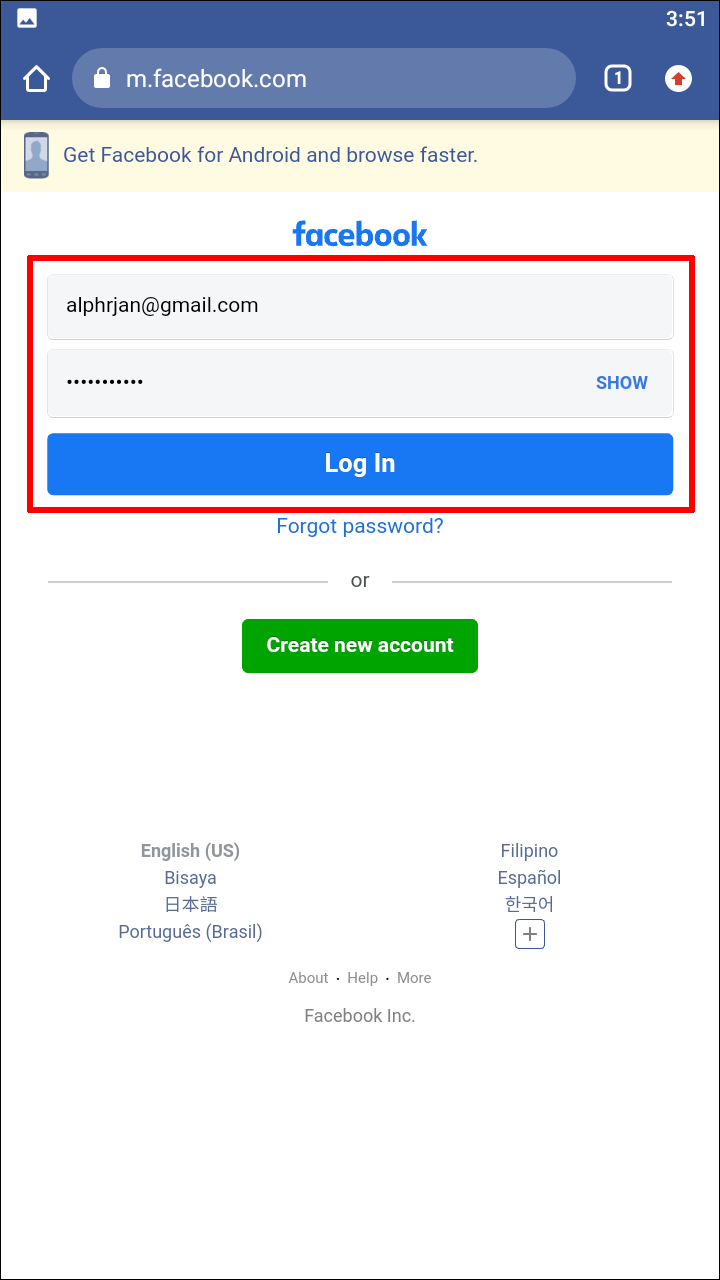The image size is (720, 1280).
Task: Open the Help footer link
Action: coord(362,978)
